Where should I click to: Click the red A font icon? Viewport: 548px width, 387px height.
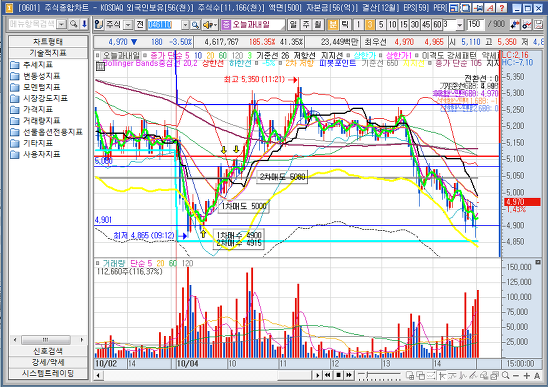tap(490, 8)
